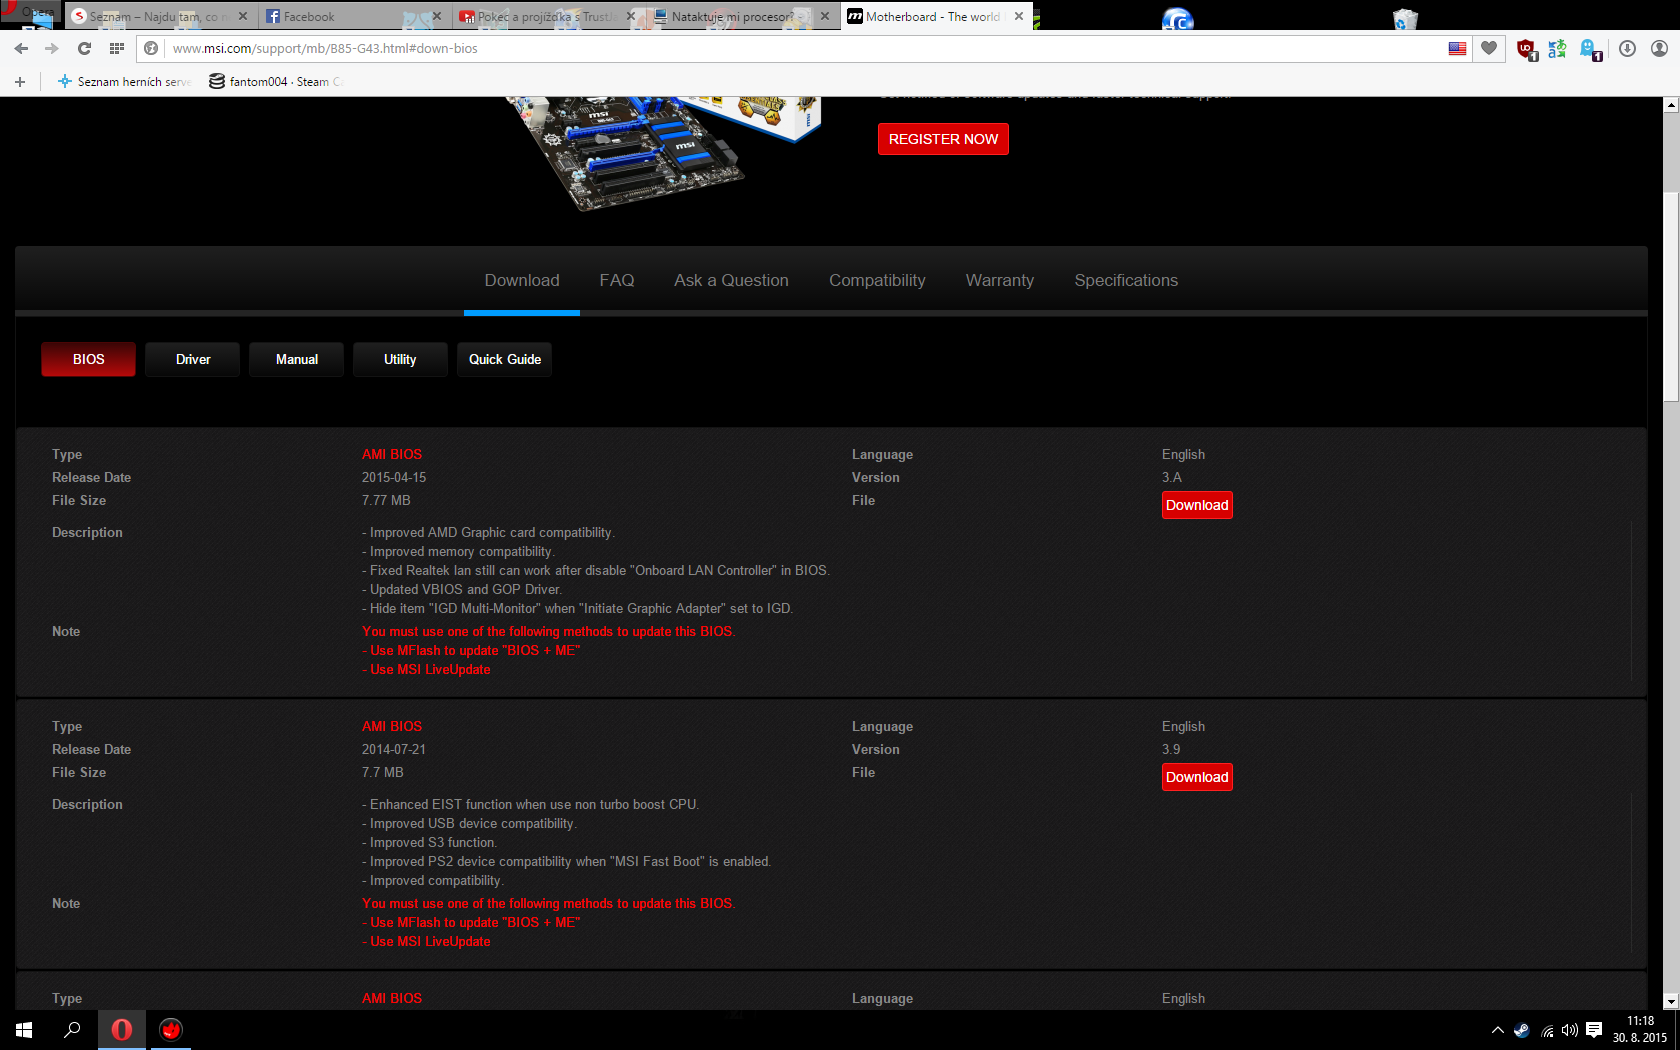The height and width of the screenshot is (1050, 1680).
Task: Click the REGISTER NOW button
Action: 943,139
